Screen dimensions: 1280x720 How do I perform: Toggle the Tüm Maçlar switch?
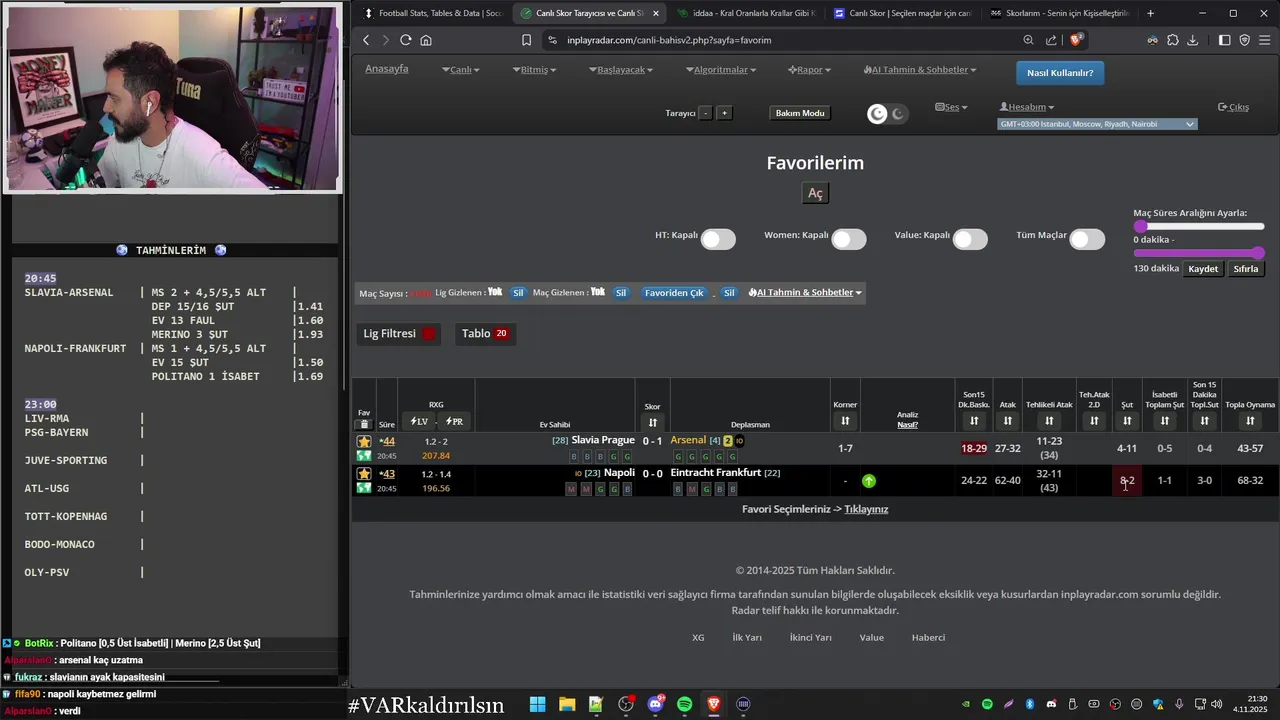(x=1087, y=239)
